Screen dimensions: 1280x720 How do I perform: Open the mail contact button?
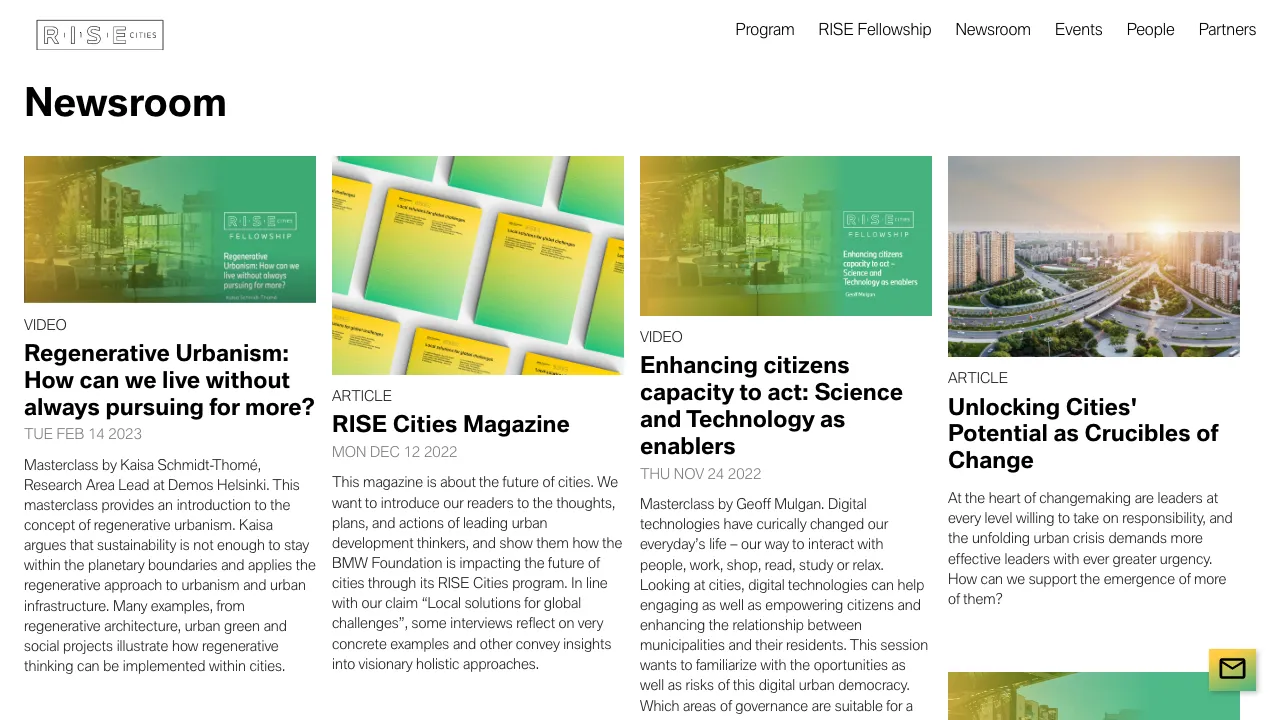tap(1232, 669)
